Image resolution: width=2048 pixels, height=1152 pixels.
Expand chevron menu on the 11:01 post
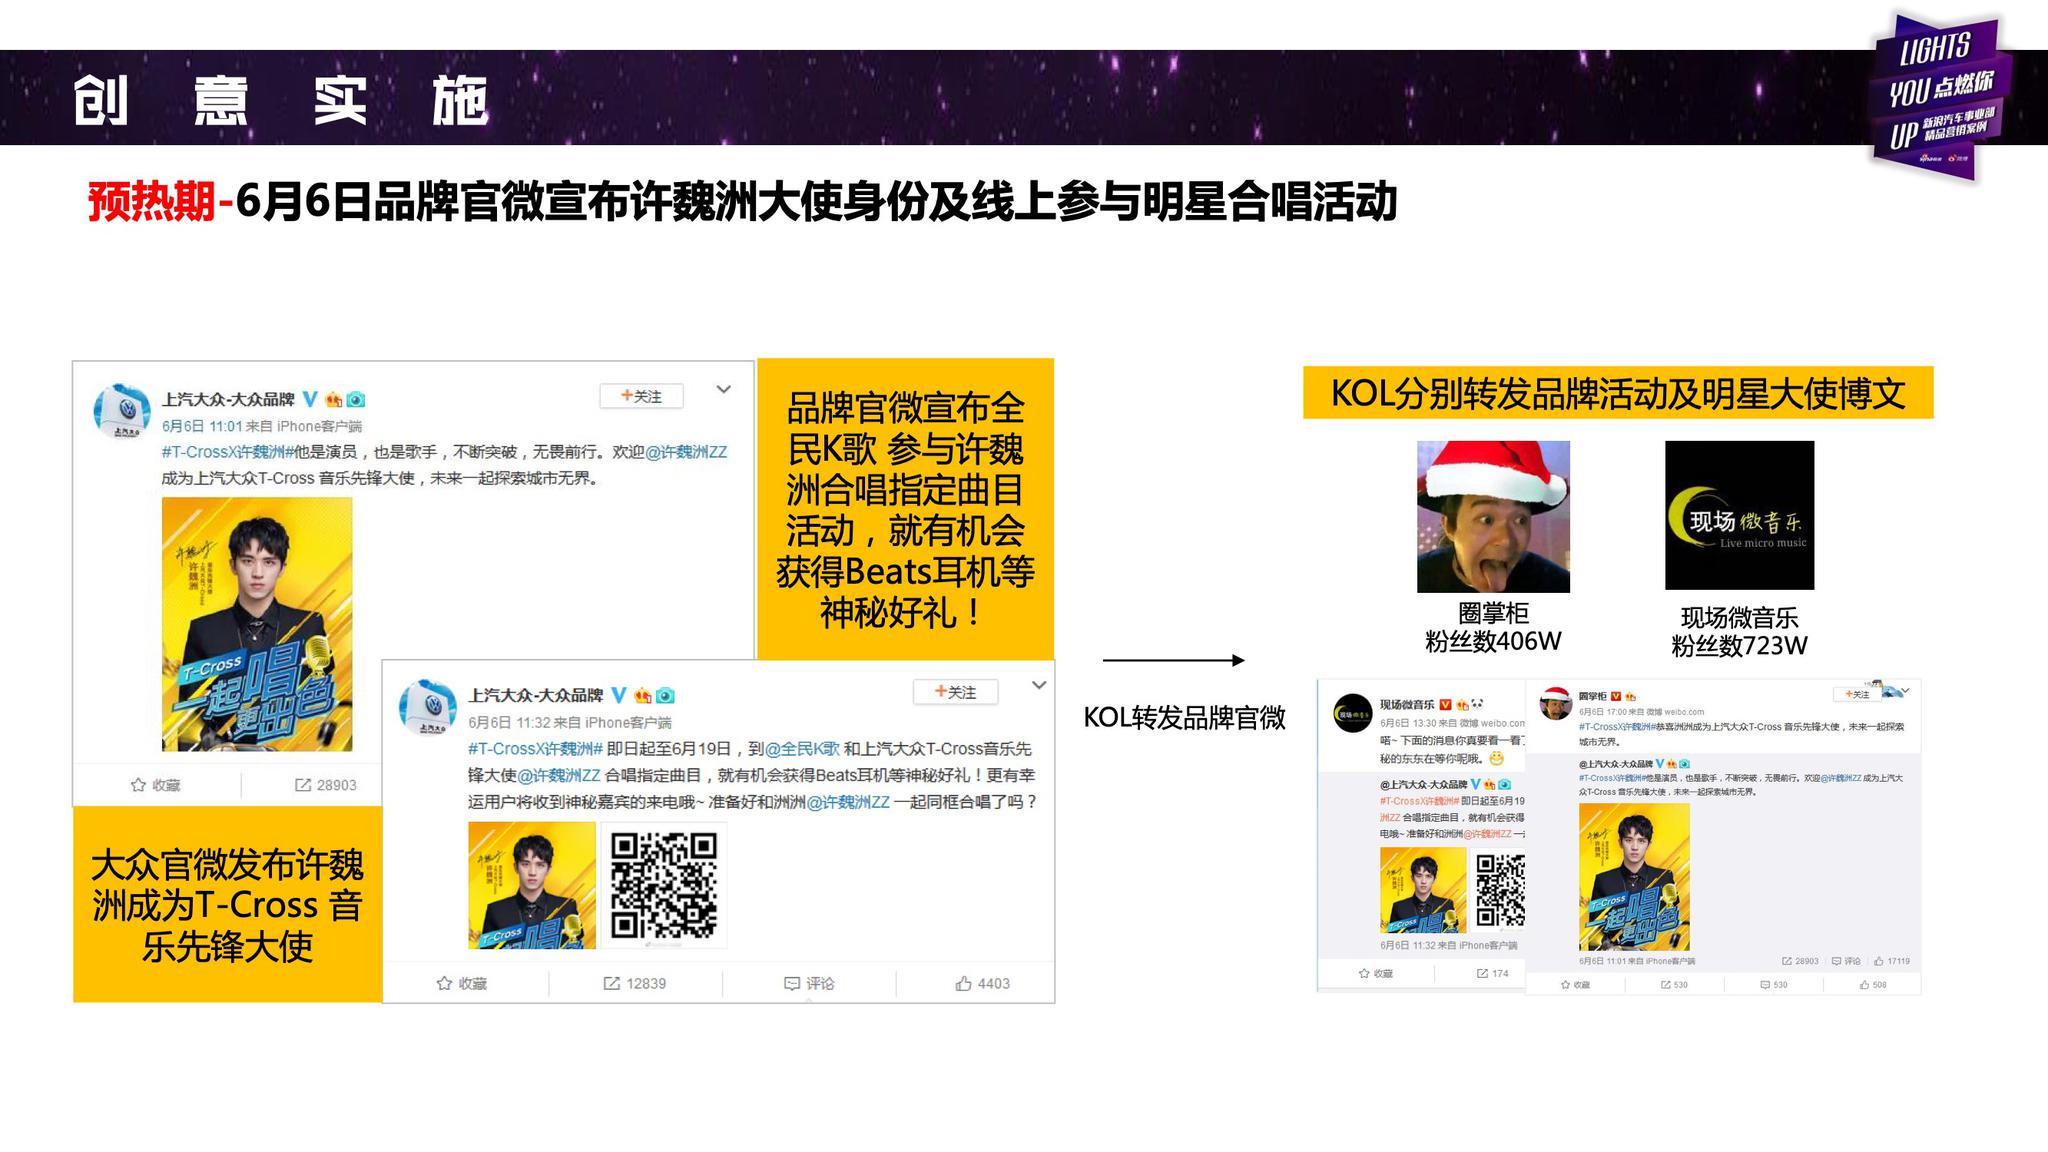coord(723,390)
